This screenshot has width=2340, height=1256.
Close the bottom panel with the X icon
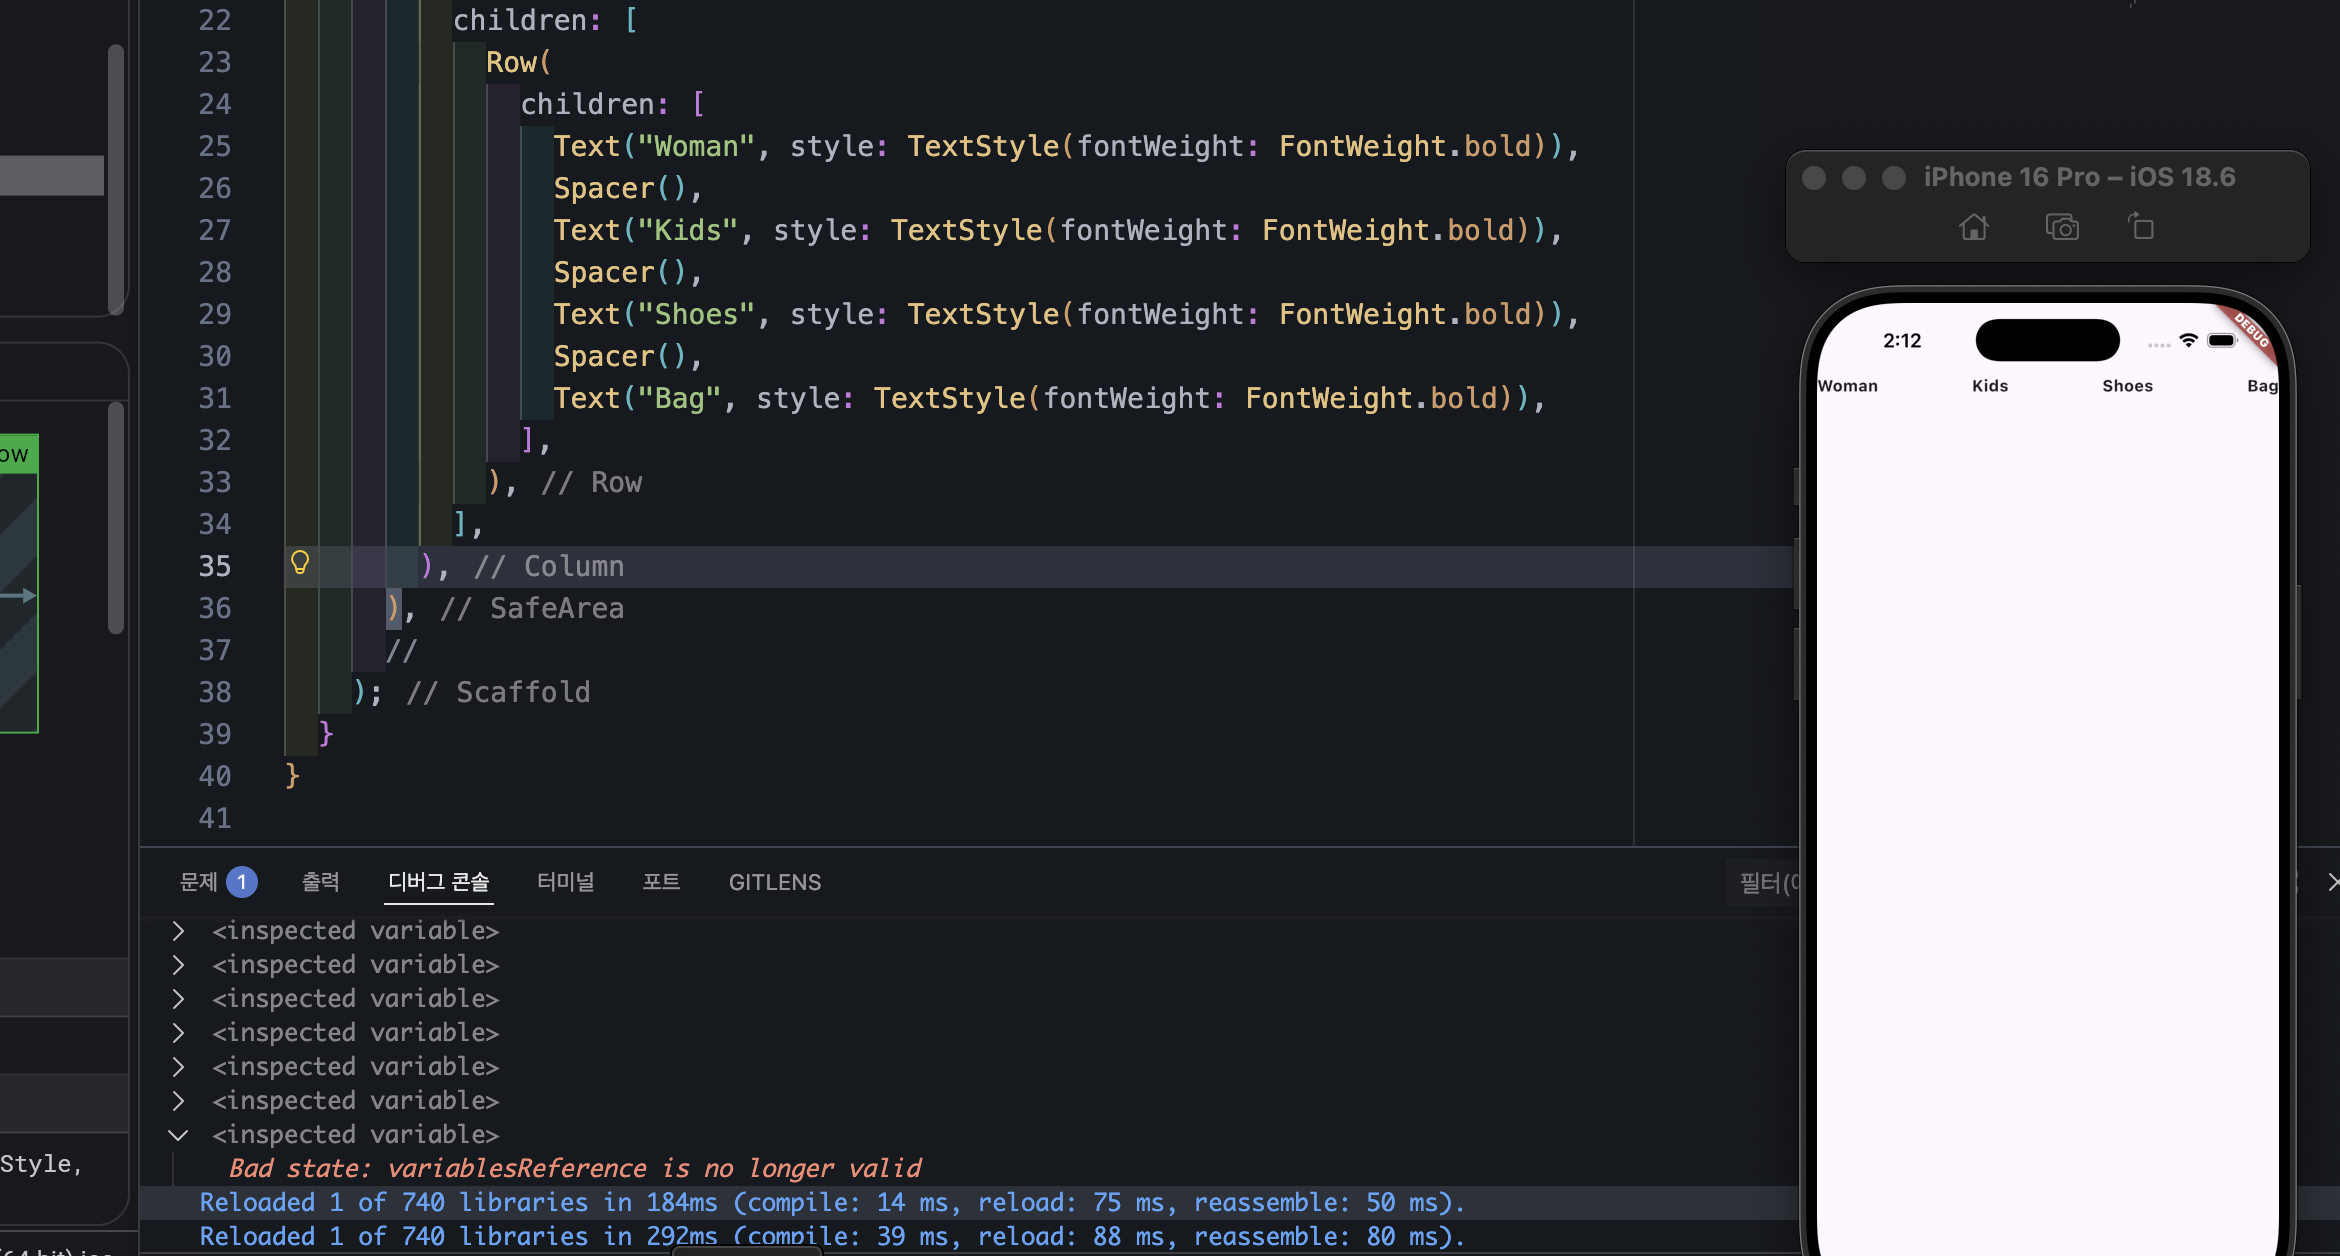(2333, 882)
